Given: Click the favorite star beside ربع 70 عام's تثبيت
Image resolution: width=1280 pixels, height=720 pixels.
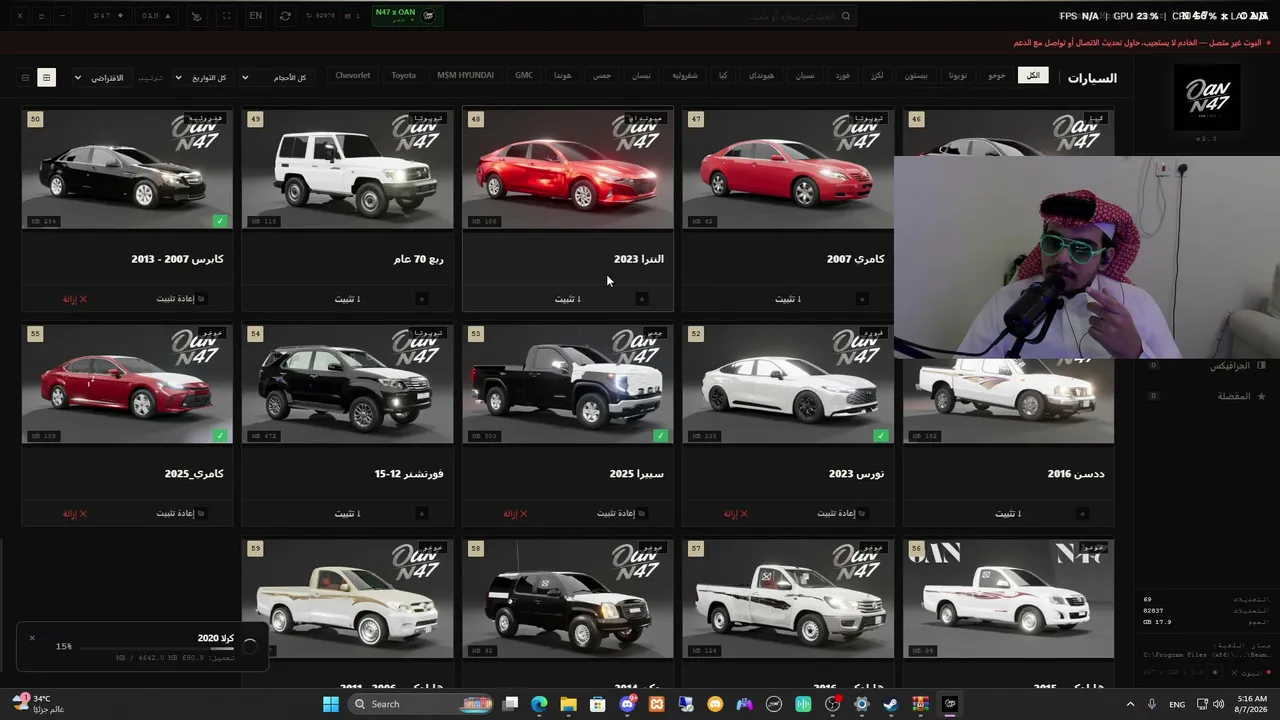Looking at the screenshot, I should pyautogui.click(x=421, y=299).
